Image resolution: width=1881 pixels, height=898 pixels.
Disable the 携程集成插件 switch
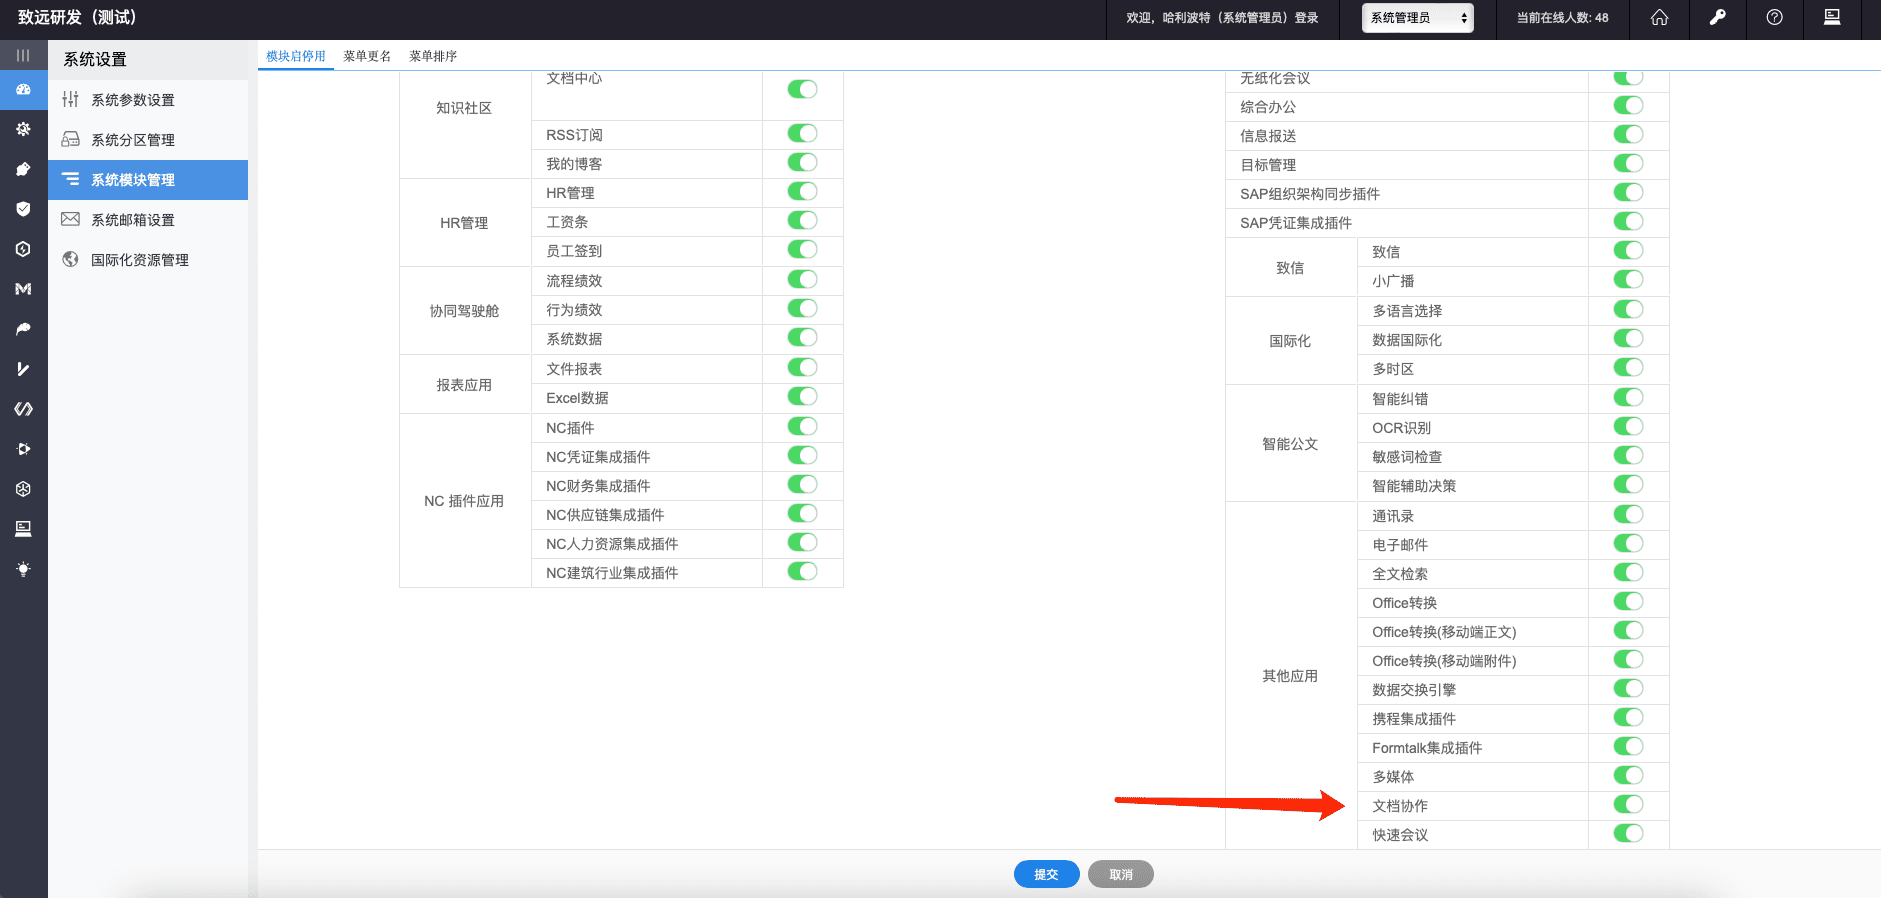(1628, 717)
